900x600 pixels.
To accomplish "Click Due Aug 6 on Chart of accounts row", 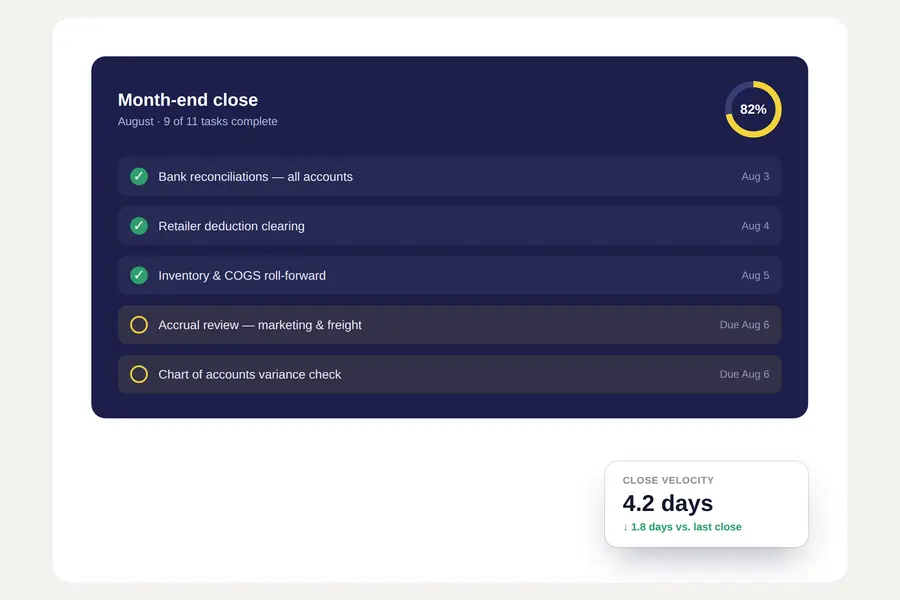I will click(x=744, y=374).
